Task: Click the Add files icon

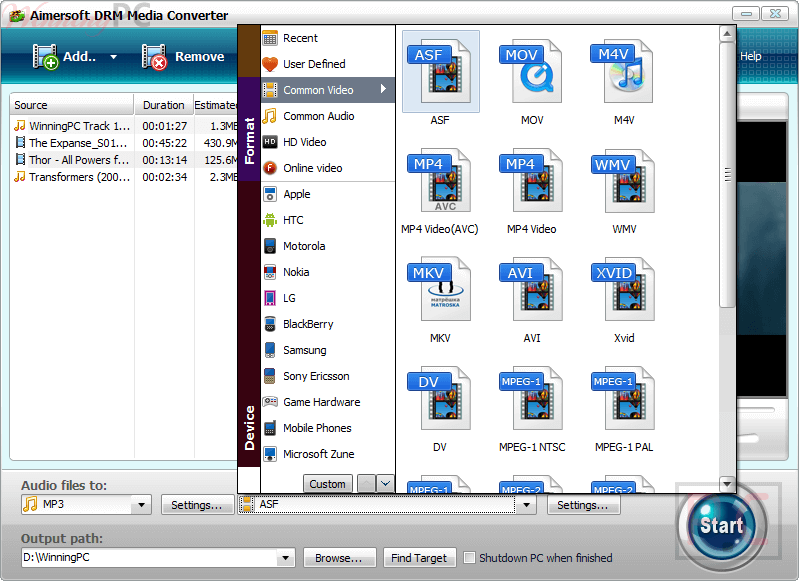Action: [x=45, y=57]
